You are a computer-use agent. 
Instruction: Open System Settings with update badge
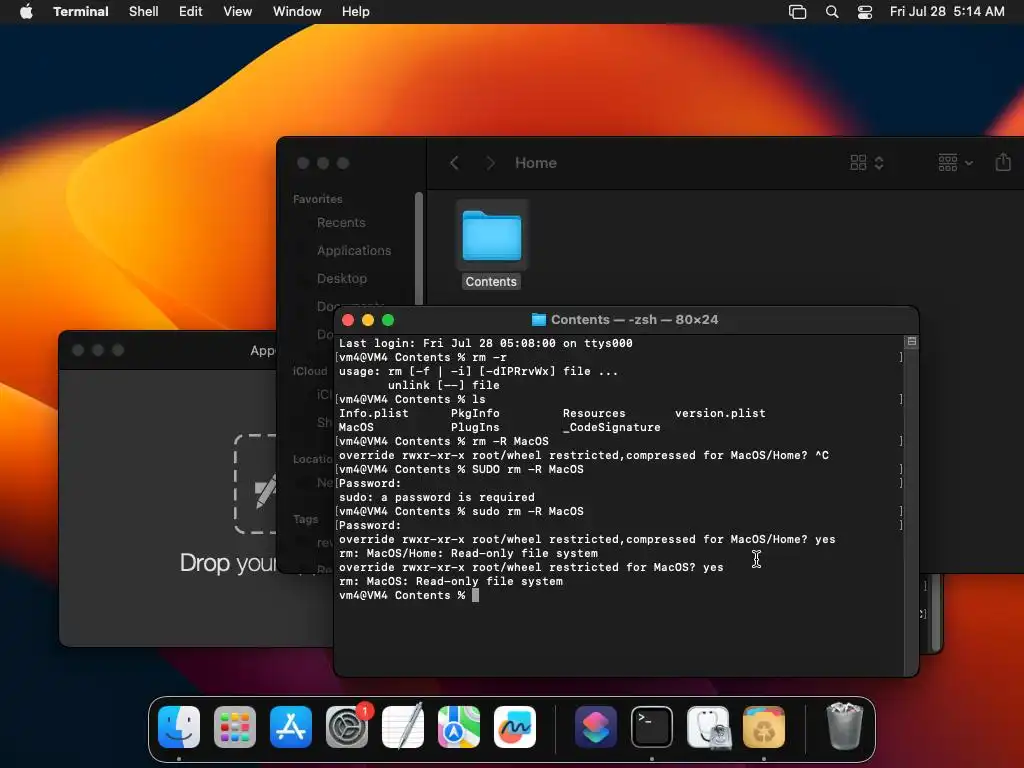pos(347,727)
